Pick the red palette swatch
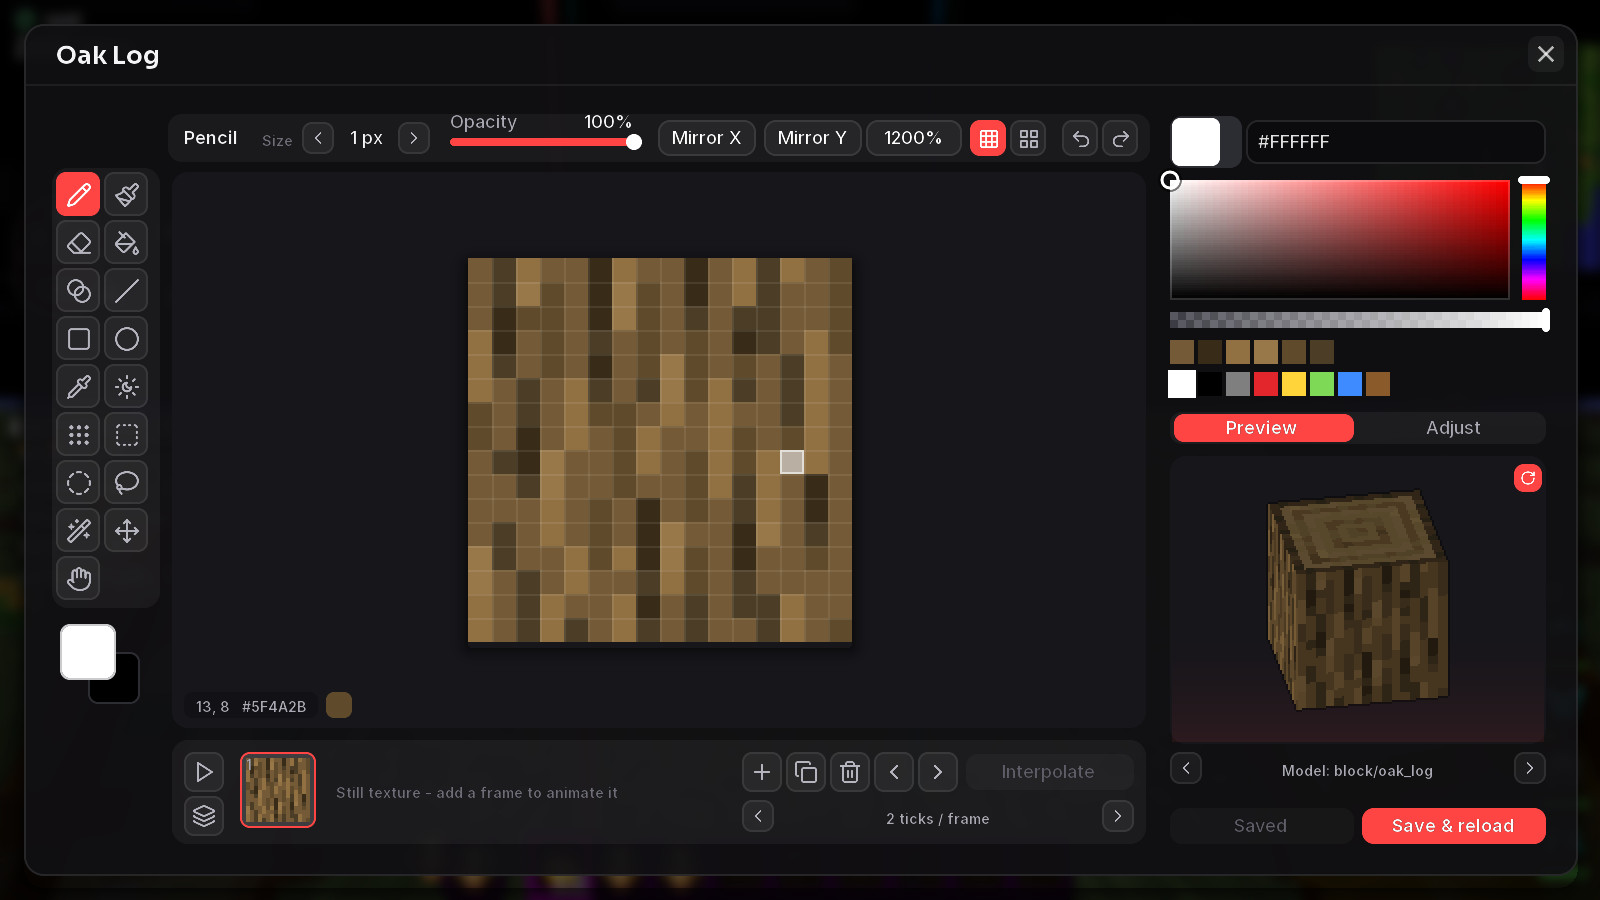 [x=1266, y=384]
